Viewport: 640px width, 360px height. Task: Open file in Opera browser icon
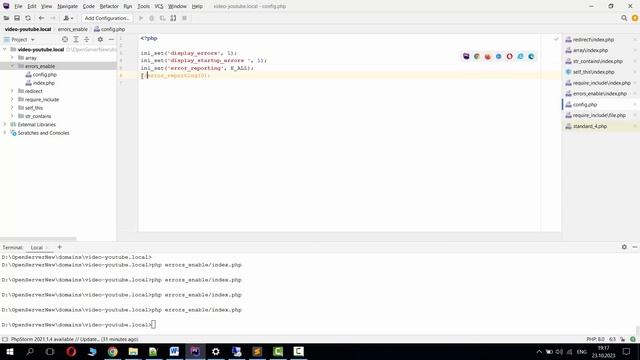(x=509, y=56)
